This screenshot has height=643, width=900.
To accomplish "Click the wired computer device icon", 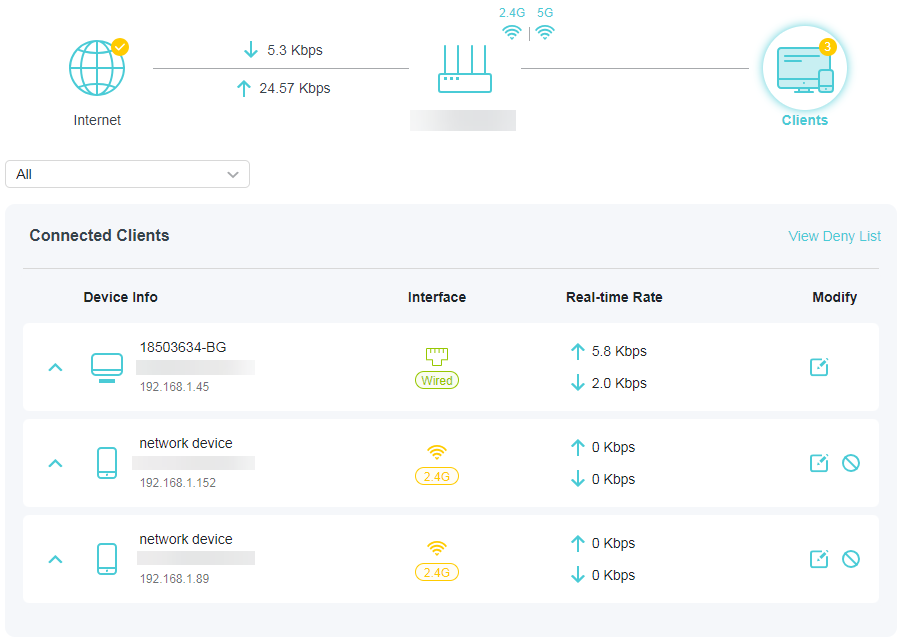I will coord(107,367).
